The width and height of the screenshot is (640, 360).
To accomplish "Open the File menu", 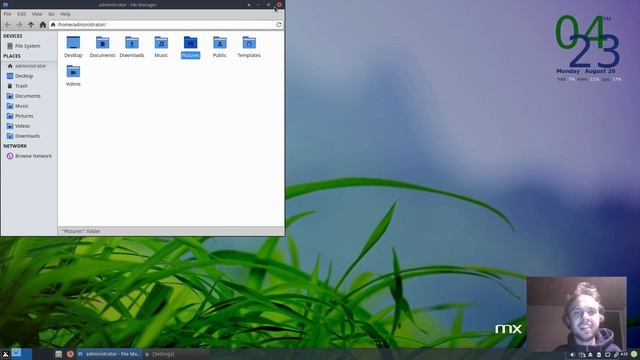I will click(8, 14).
